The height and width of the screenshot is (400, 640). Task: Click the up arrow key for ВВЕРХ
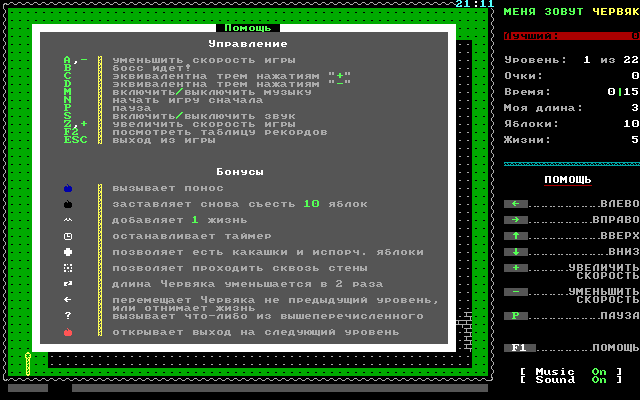[x=516, y=236]
